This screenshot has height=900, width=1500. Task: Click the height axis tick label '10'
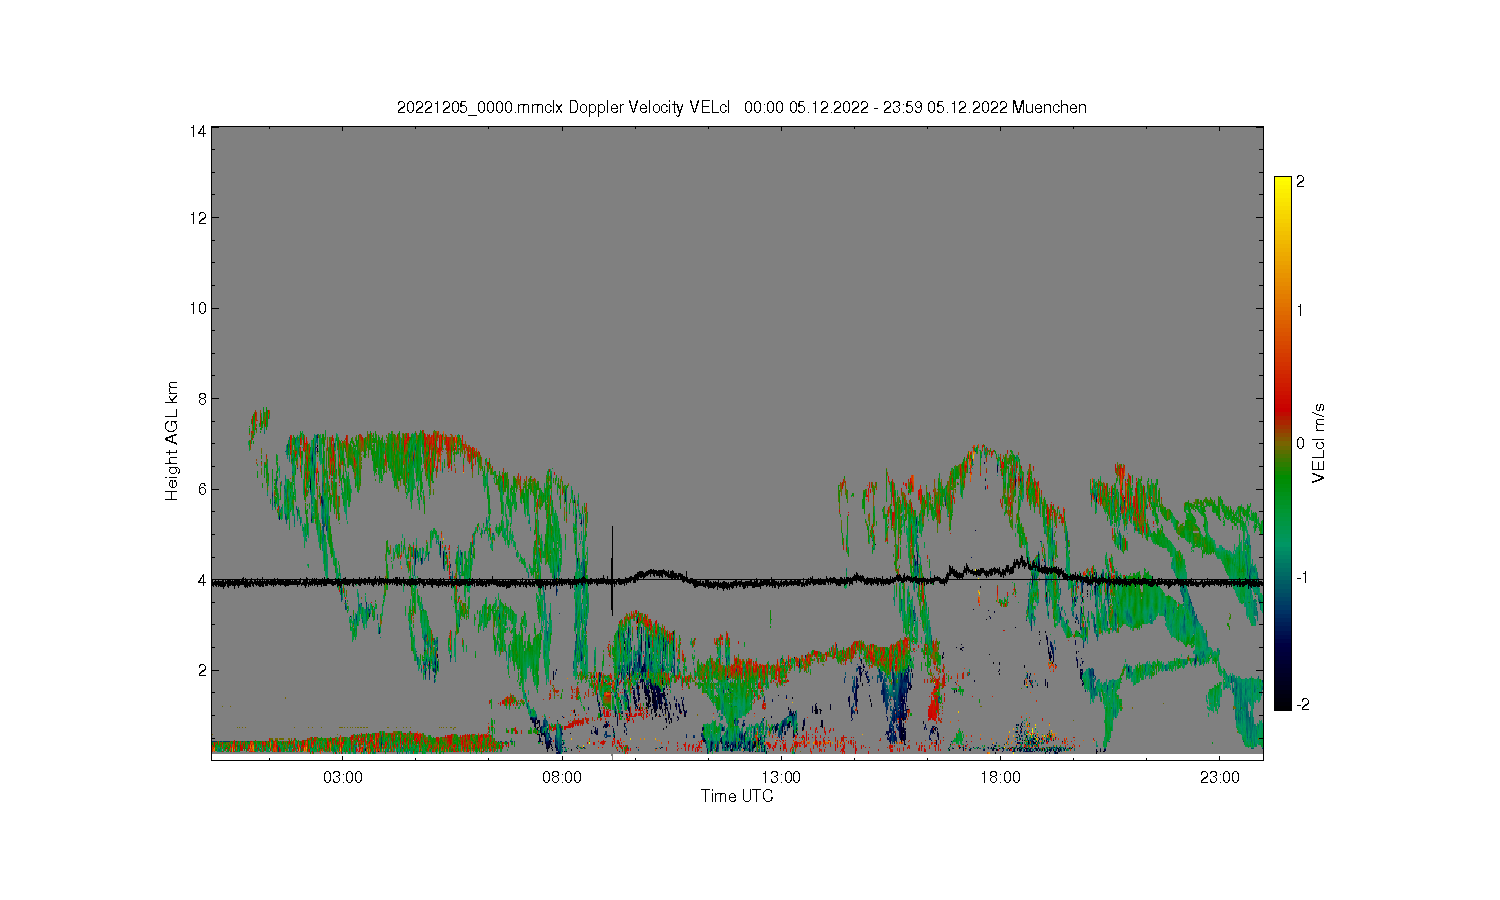click(x=198, y=308)
